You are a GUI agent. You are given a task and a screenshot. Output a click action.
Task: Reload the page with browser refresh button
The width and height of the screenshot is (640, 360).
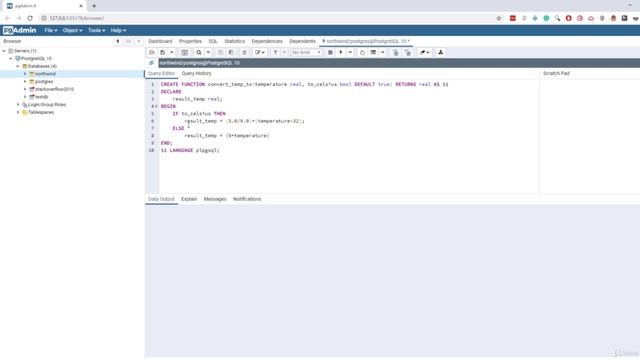coord(30,18)
